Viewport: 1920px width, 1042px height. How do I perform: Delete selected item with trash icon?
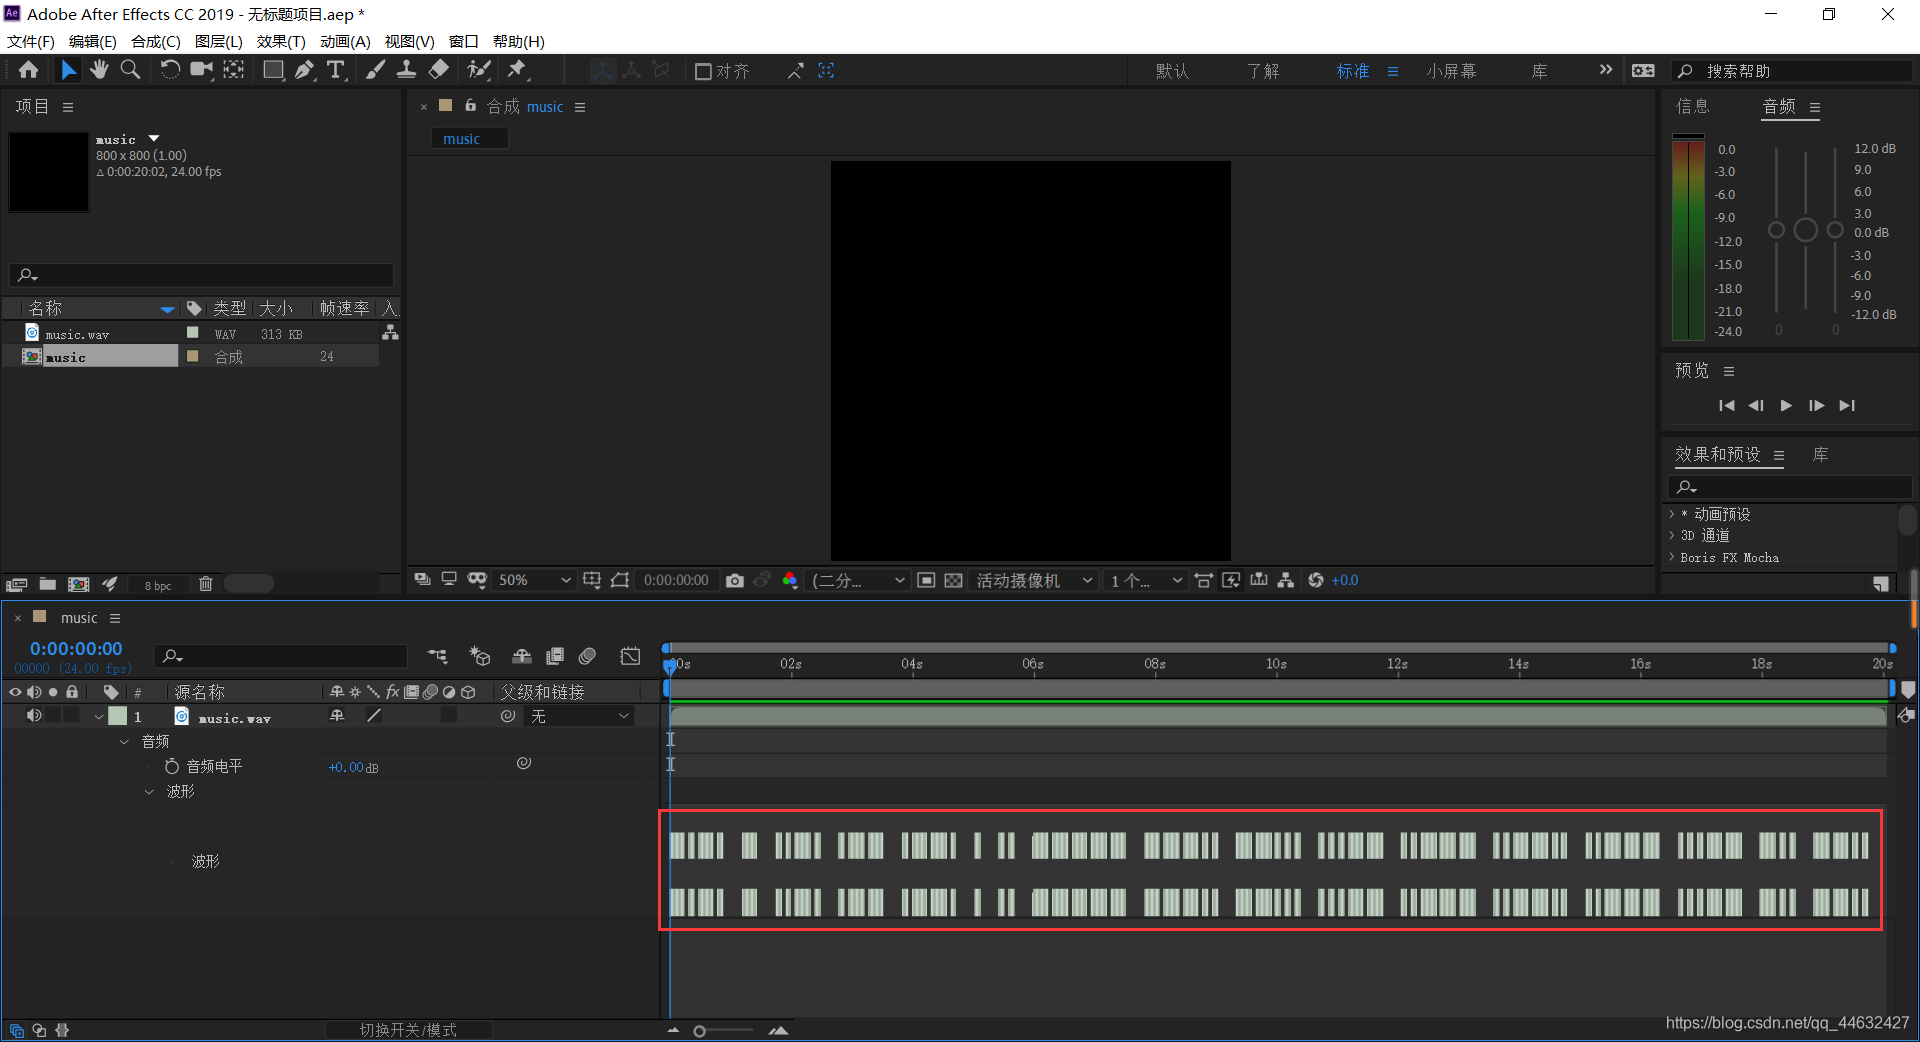click(x=206, y=584)
